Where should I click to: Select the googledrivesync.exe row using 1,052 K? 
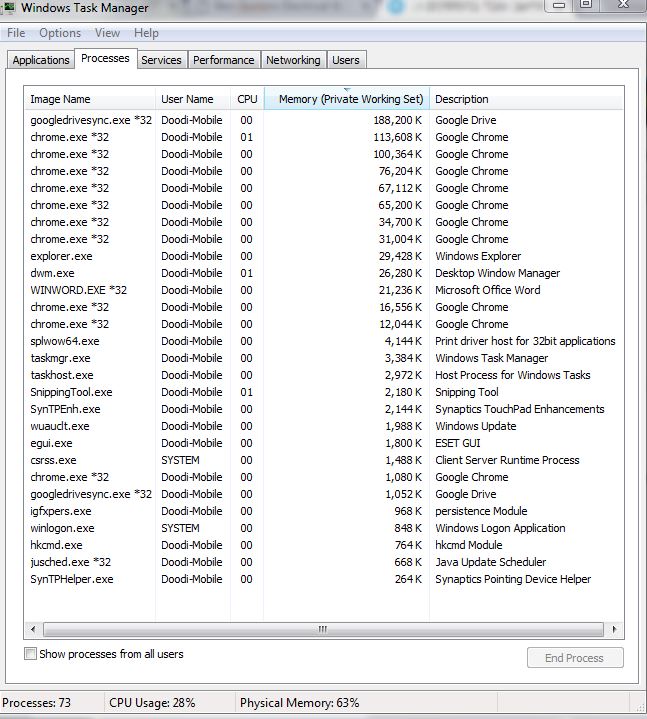tap(323, 494)
